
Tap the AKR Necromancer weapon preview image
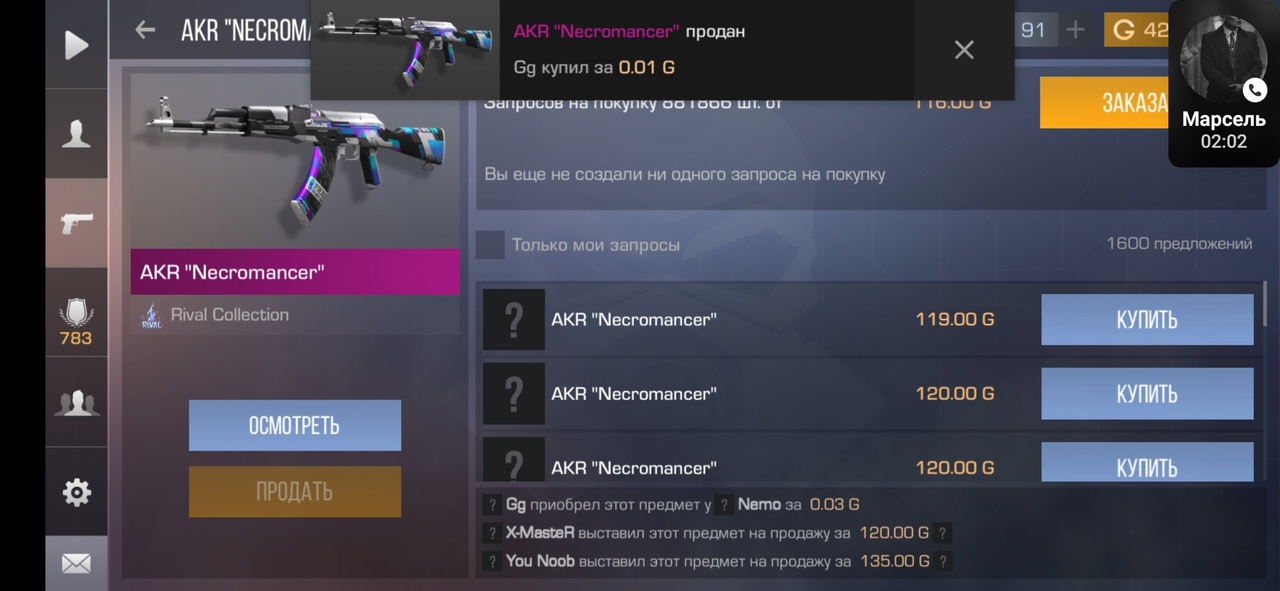point(295,160)
